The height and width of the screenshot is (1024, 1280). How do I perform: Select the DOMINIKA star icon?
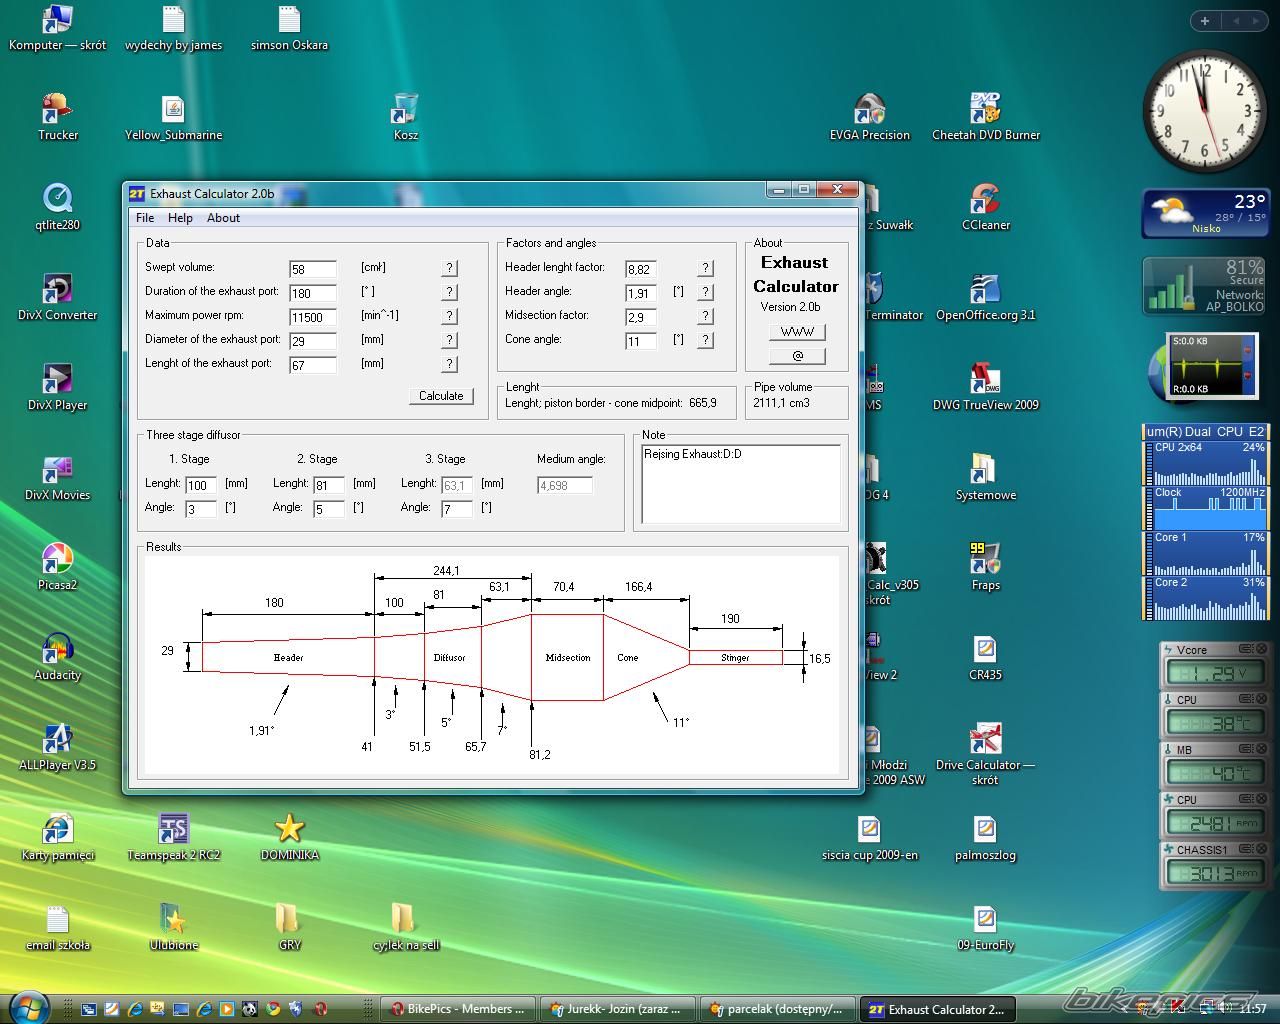pos(290,836)
